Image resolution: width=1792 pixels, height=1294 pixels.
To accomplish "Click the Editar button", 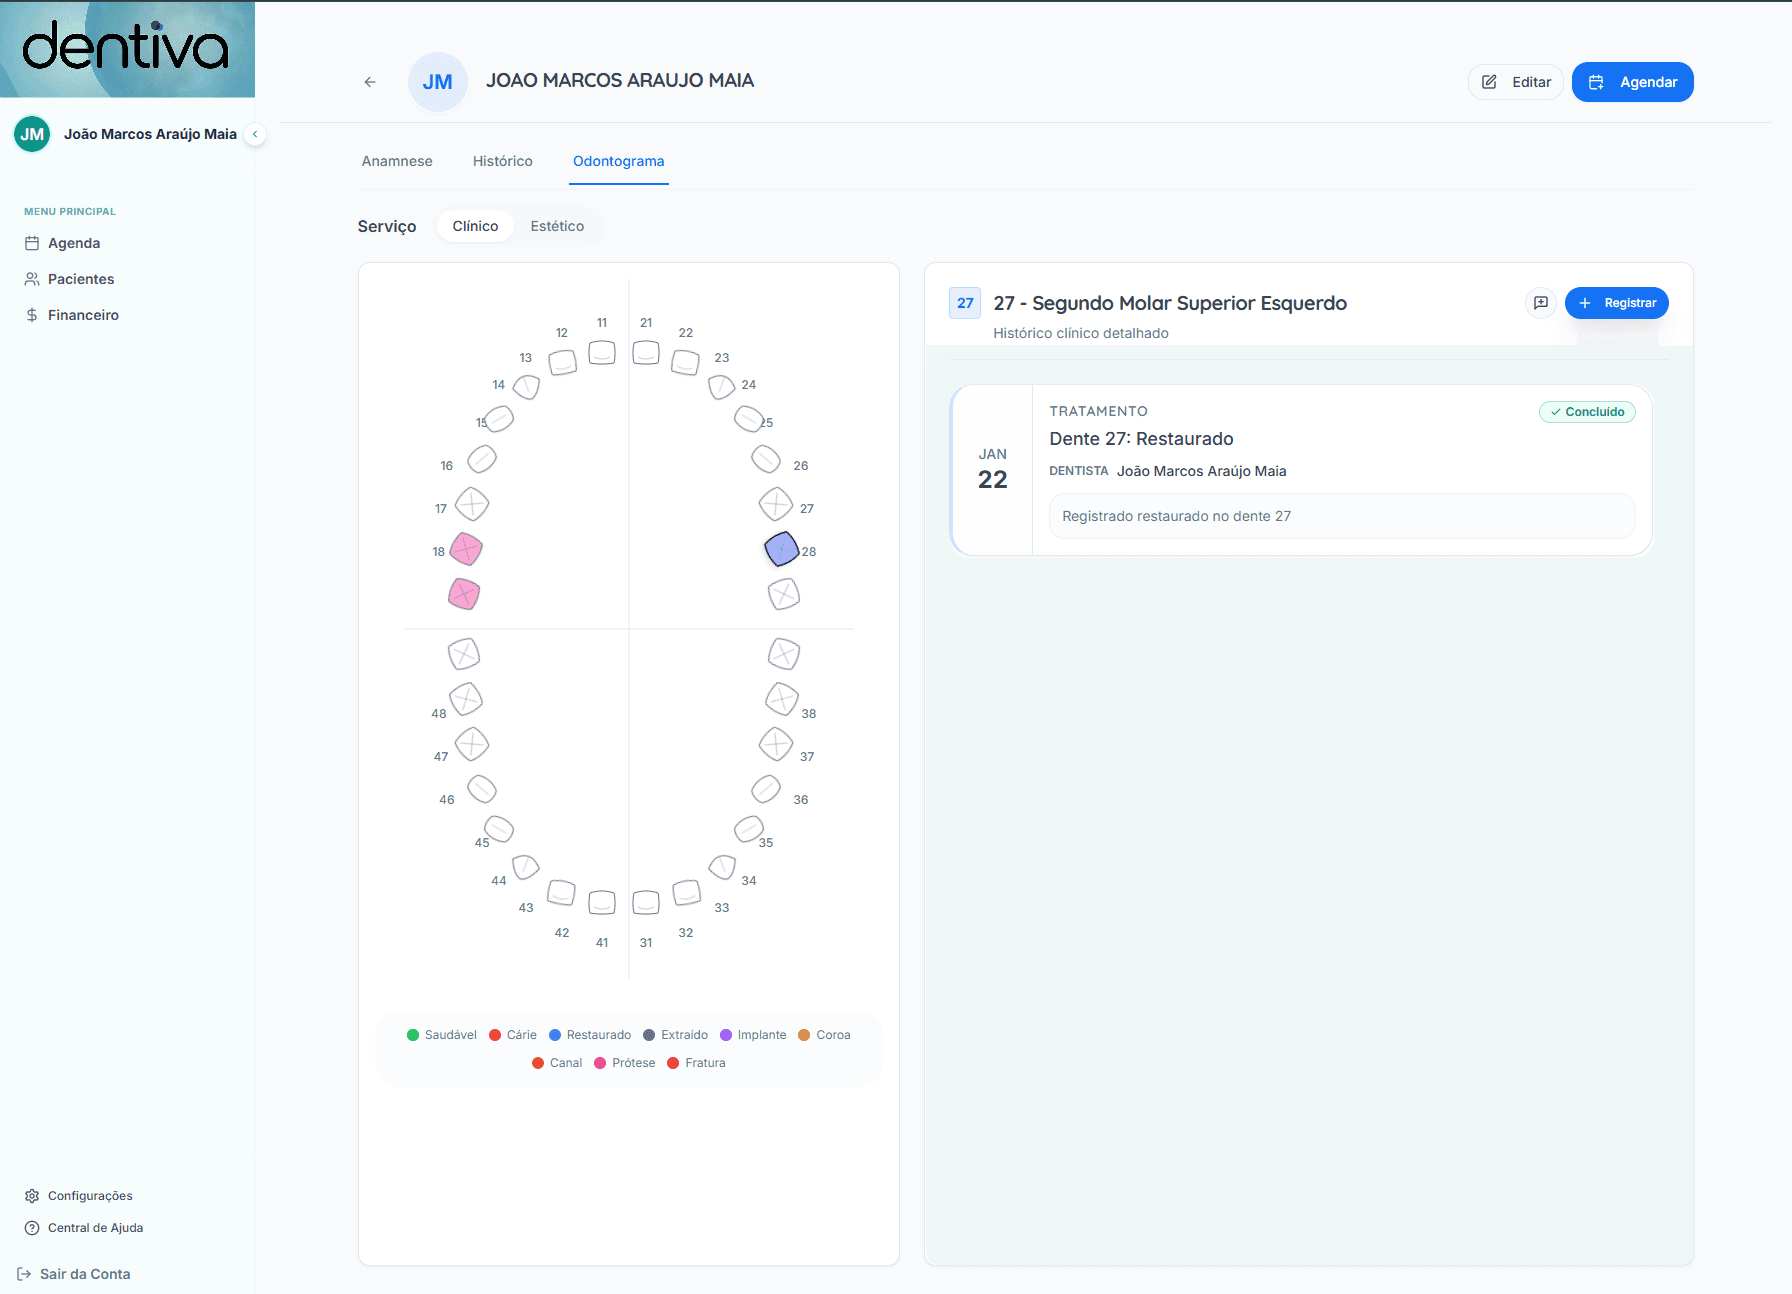I will (1516, 82).
